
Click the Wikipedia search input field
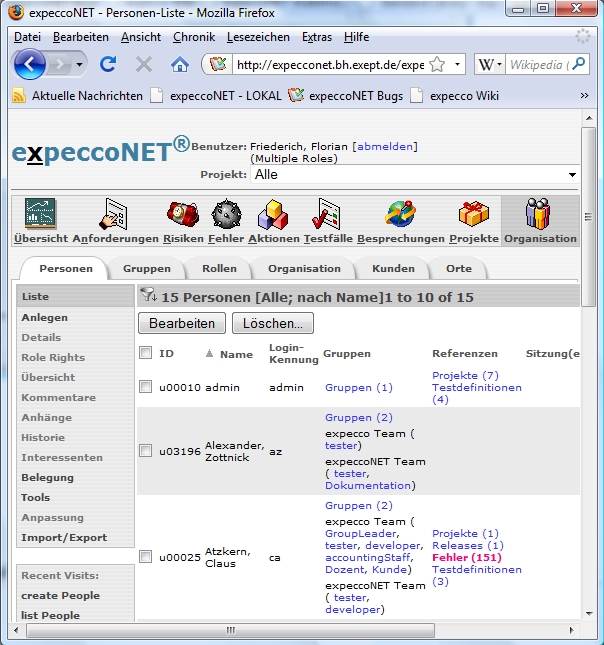pyautogui.click(x=546, y=64)
